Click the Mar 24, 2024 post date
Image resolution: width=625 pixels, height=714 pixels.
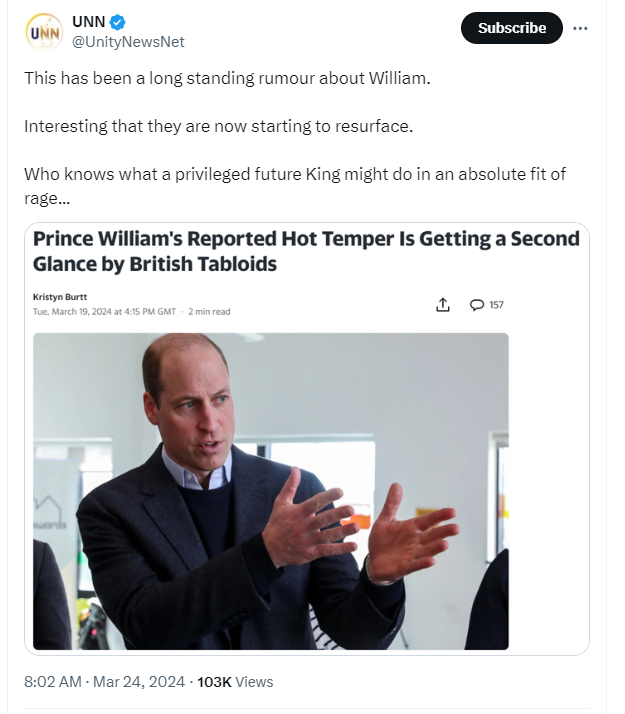(x=139, y=681)
